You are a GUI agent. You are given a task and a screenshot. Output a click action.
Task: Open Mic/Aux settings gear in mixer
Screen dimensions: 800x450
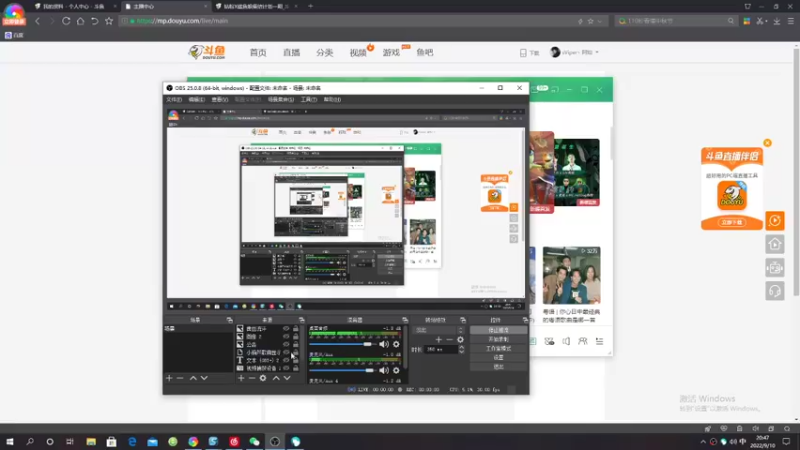396,370
